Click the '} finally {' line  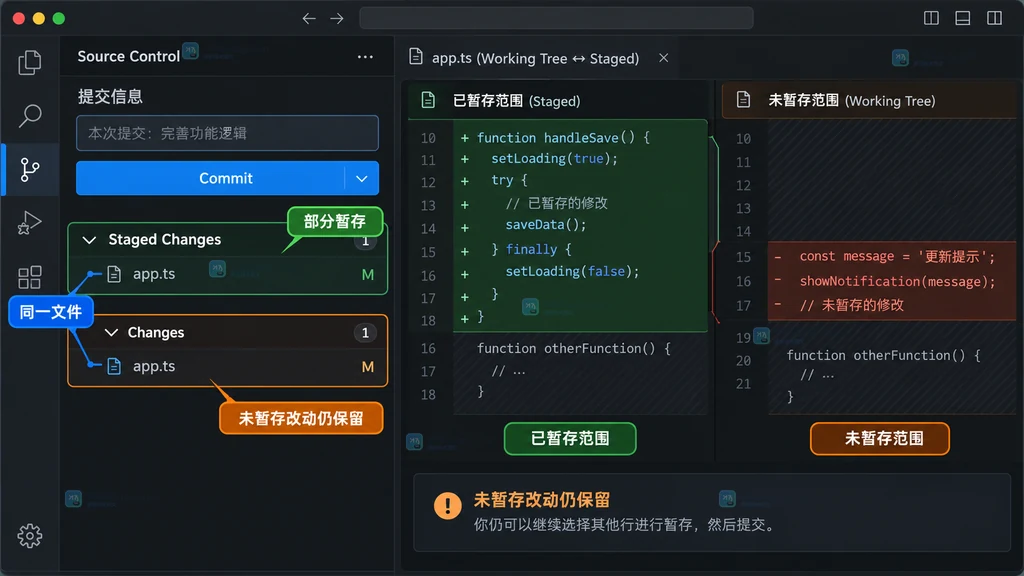click(x=532, y=249)
